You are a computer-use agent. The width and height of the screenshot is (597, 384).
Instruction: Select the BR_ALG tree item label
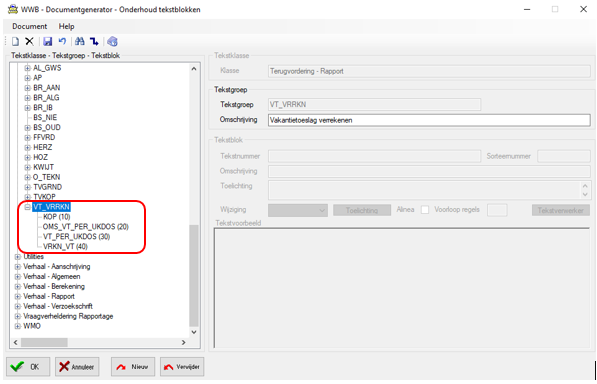click(46, 98)
